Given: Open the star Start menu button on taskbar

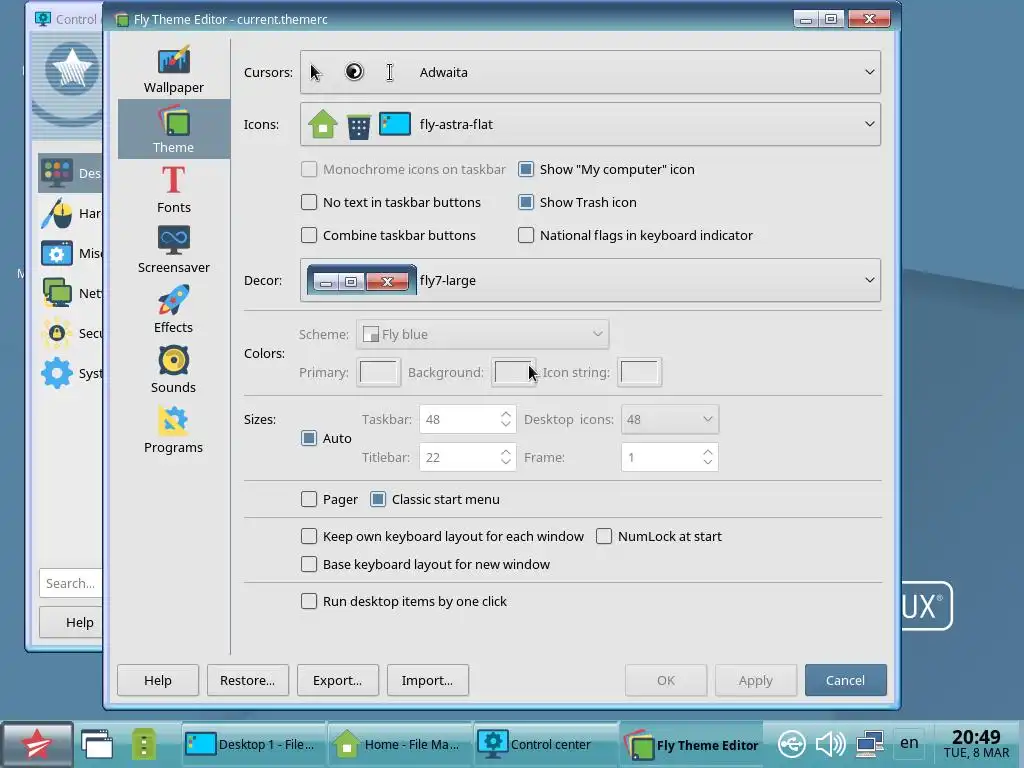Looking at the screenshot, I should [37, 744].
